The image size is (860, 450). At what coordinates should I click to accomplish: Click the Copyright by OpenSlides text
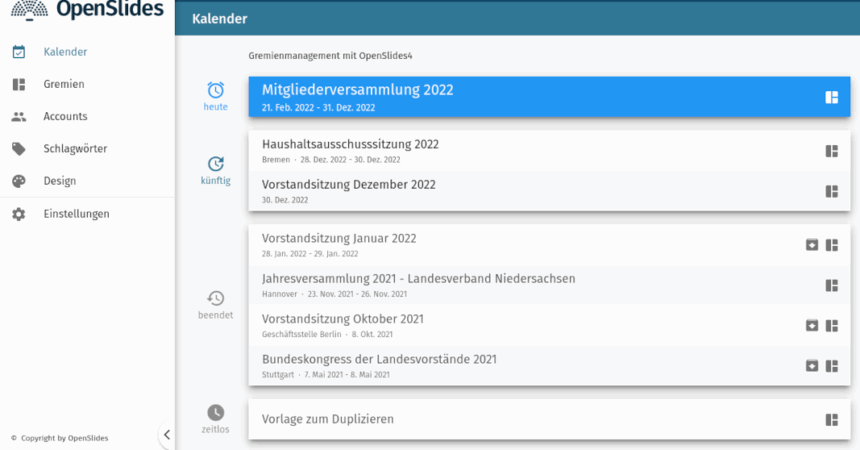click(x=60, y=438)
